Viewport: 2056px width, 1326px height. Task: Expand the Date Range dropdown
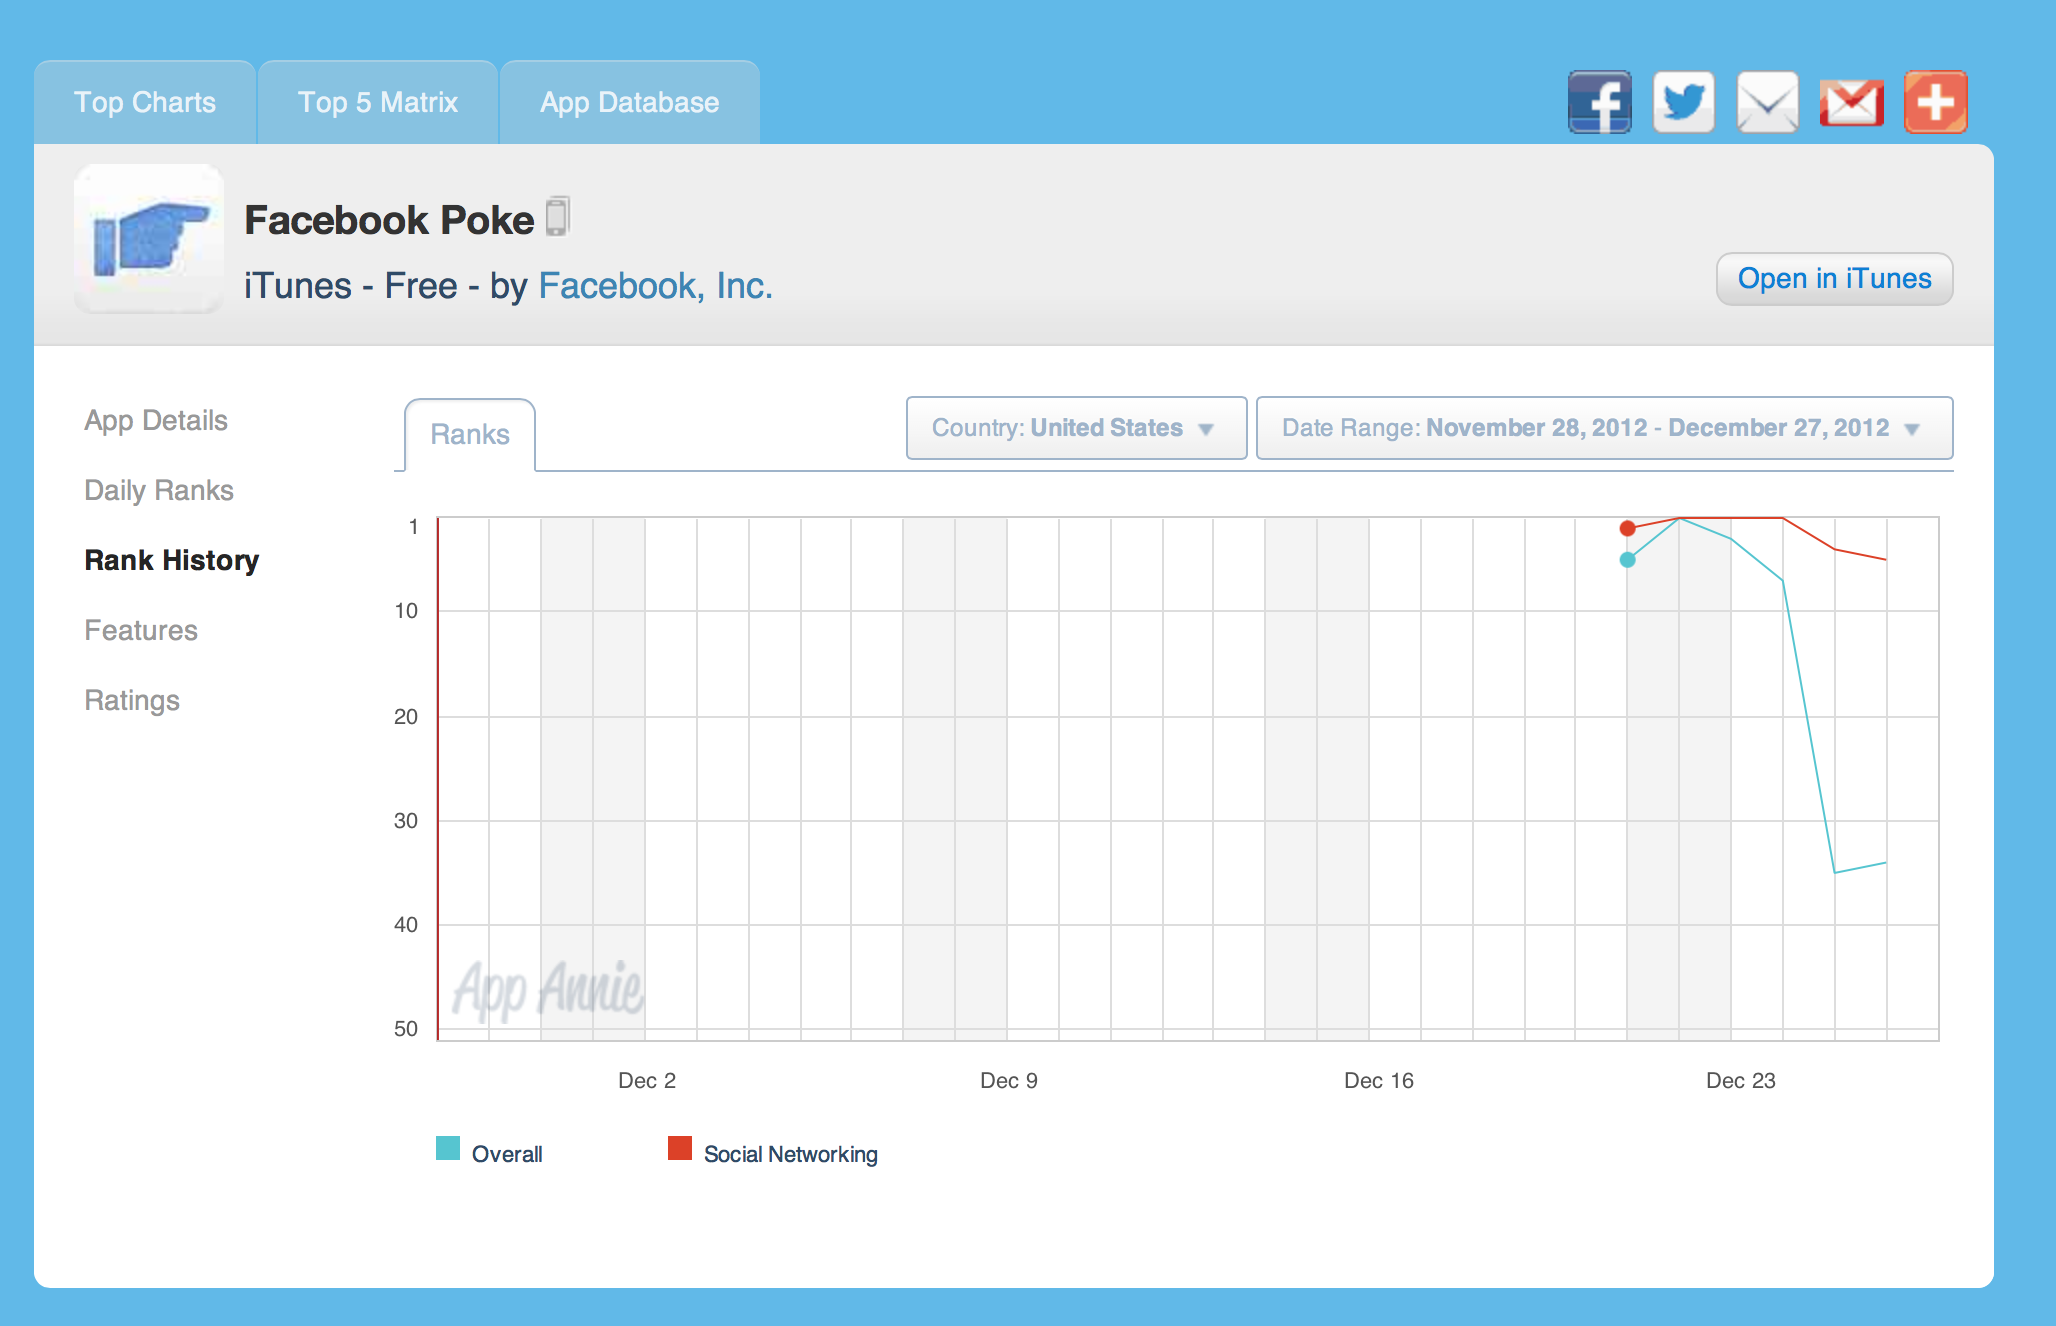coord(1603,428)
